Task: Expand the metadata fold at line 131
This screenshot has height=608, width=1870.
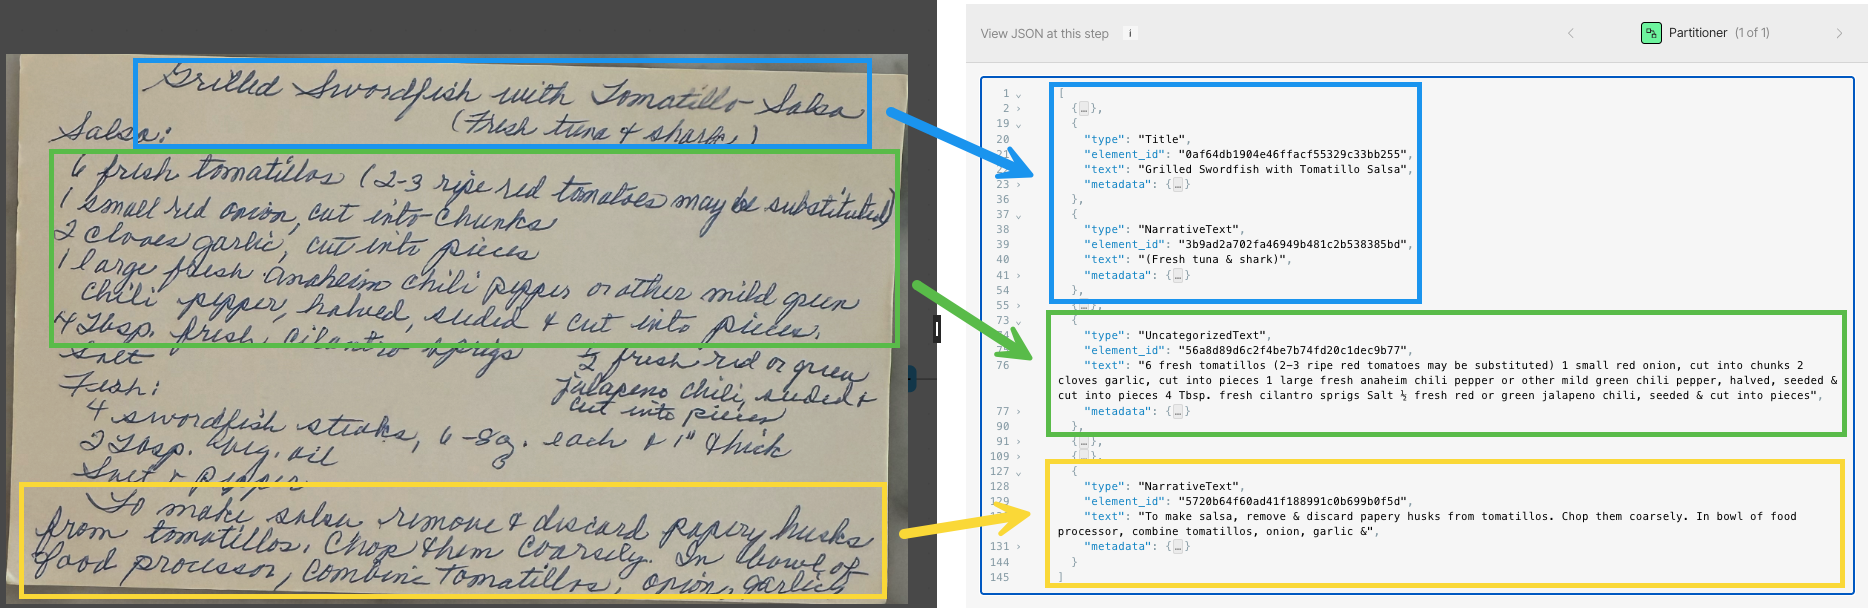Action: [x=1019, y=547]
